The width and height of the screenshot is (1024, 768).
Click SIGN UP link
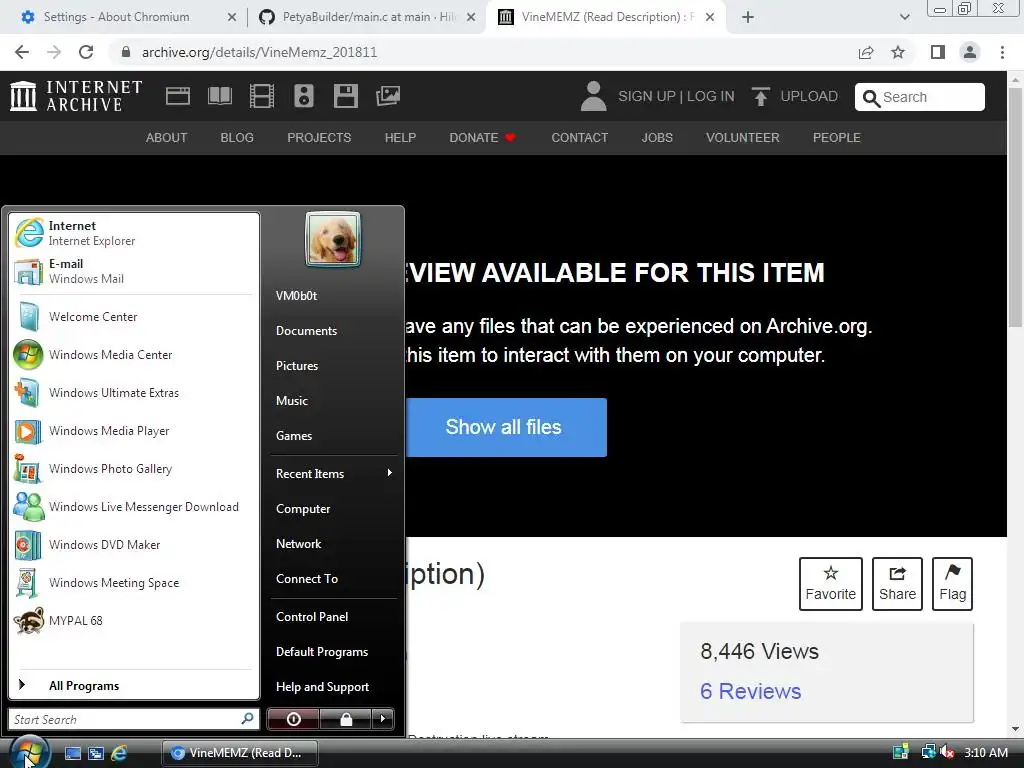pos(647,96)
